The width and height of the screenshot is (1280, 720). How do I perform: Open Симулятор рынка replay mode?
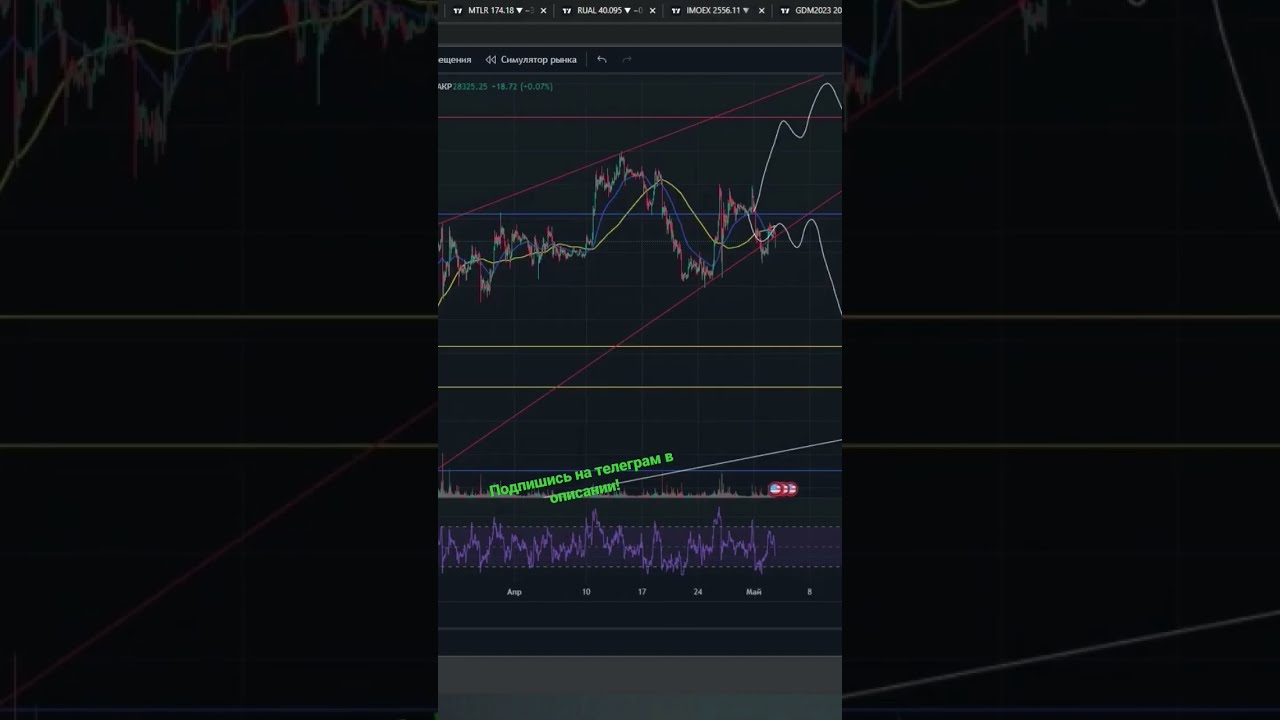tap(531, 59)
